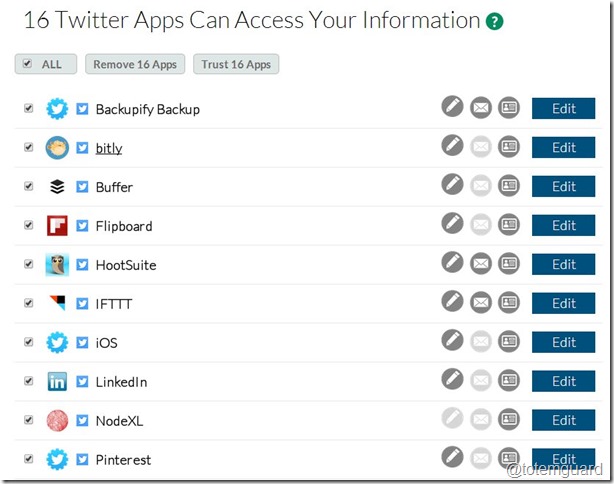Click Edit for the LinkedIn app

click(x=563, y=381)
